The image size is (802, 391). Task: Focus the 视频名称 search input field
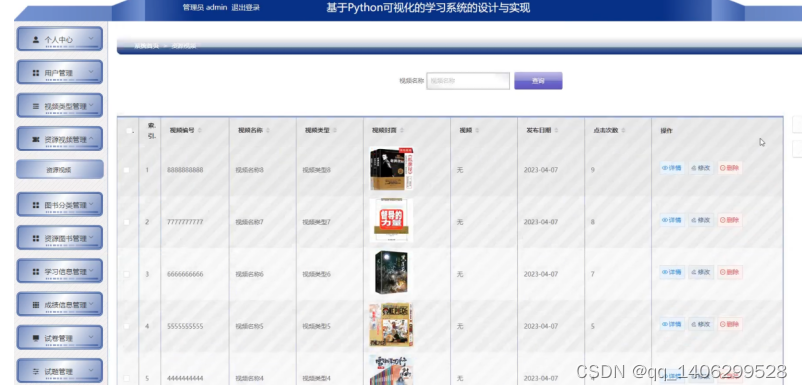pos(468,81)
